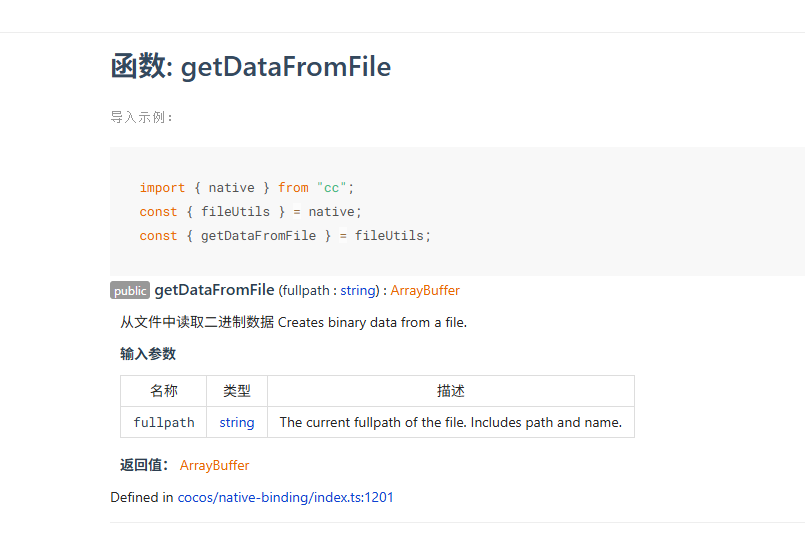The width and height of the screenshot is (805, 555).
Task: Open string type link in function signature
Action: 357,291
